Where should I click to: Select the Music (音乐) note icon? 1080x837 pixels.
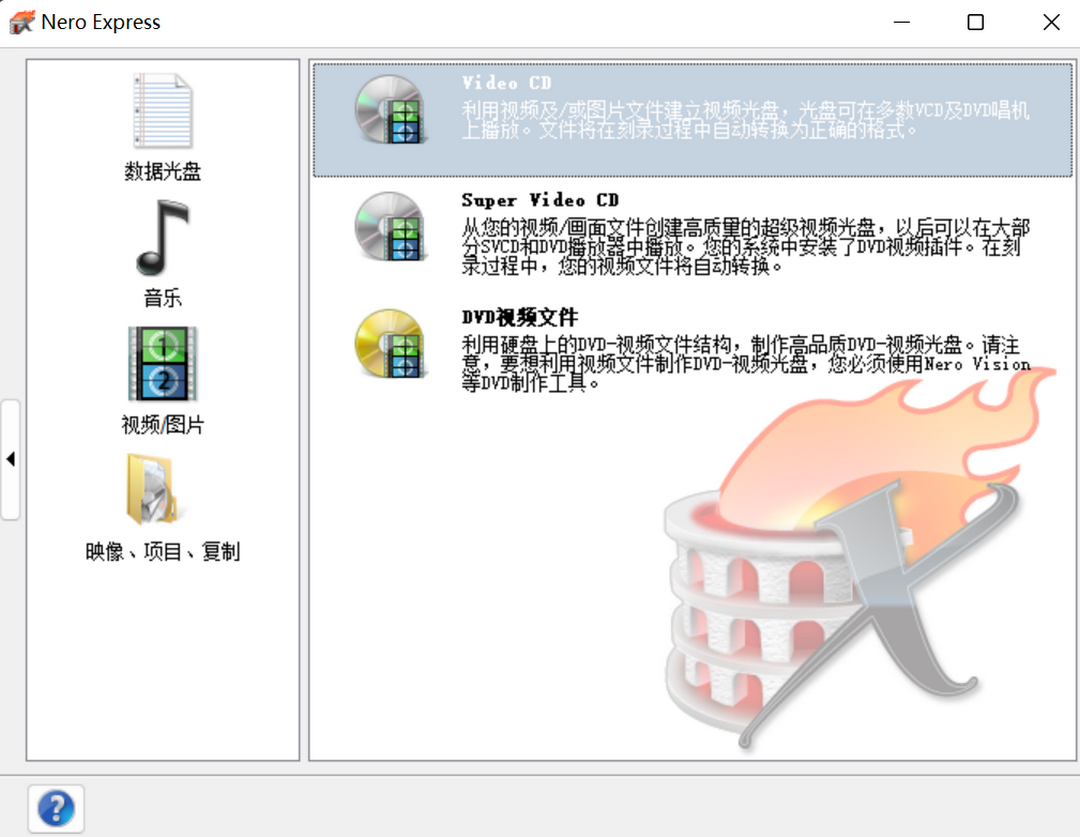tap(162, 238)
